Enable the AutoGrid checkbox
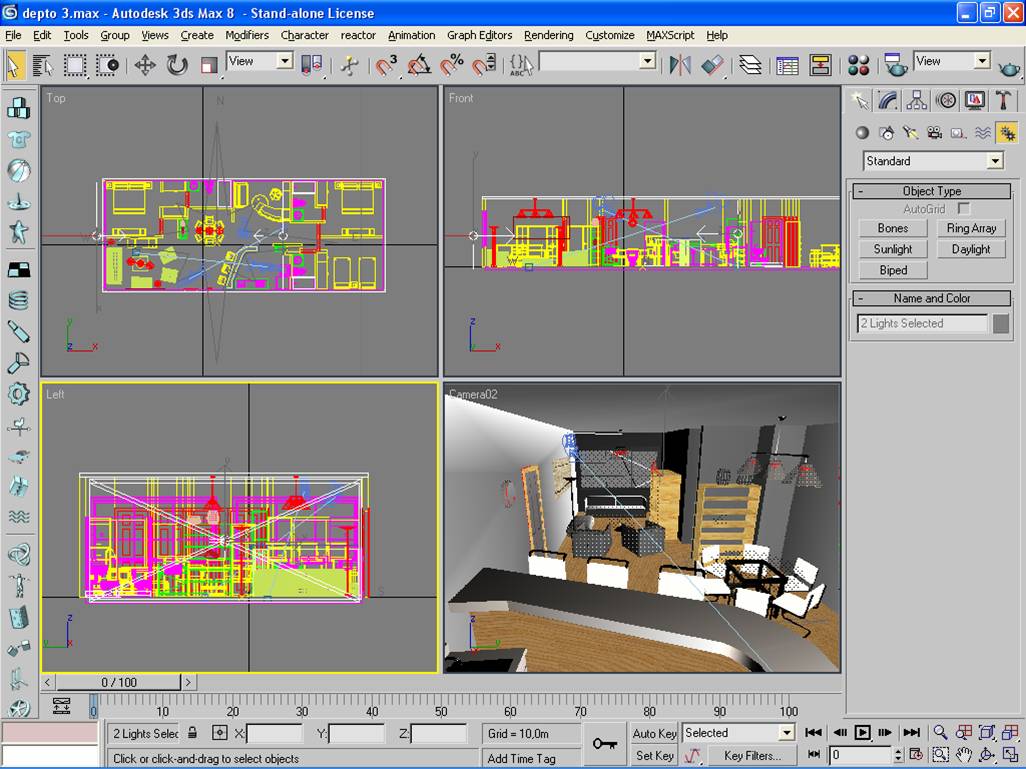The height and width of the screenshot is (769, 1026). pos(964,208)
